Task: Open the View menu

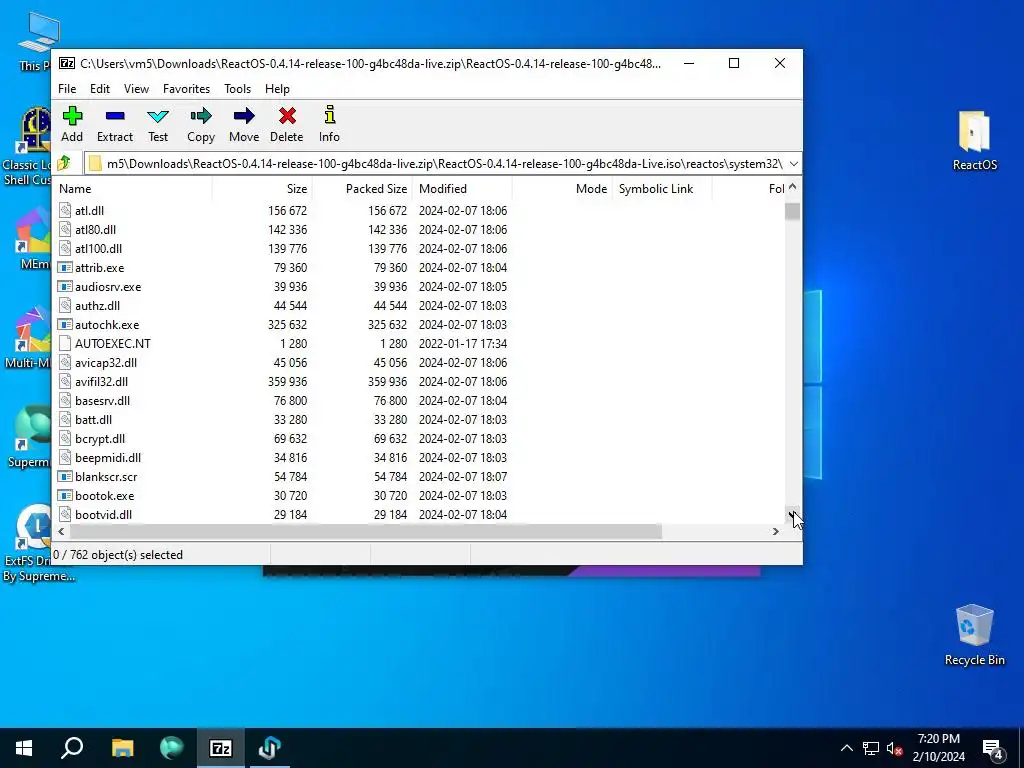Action: coord(136,89)
